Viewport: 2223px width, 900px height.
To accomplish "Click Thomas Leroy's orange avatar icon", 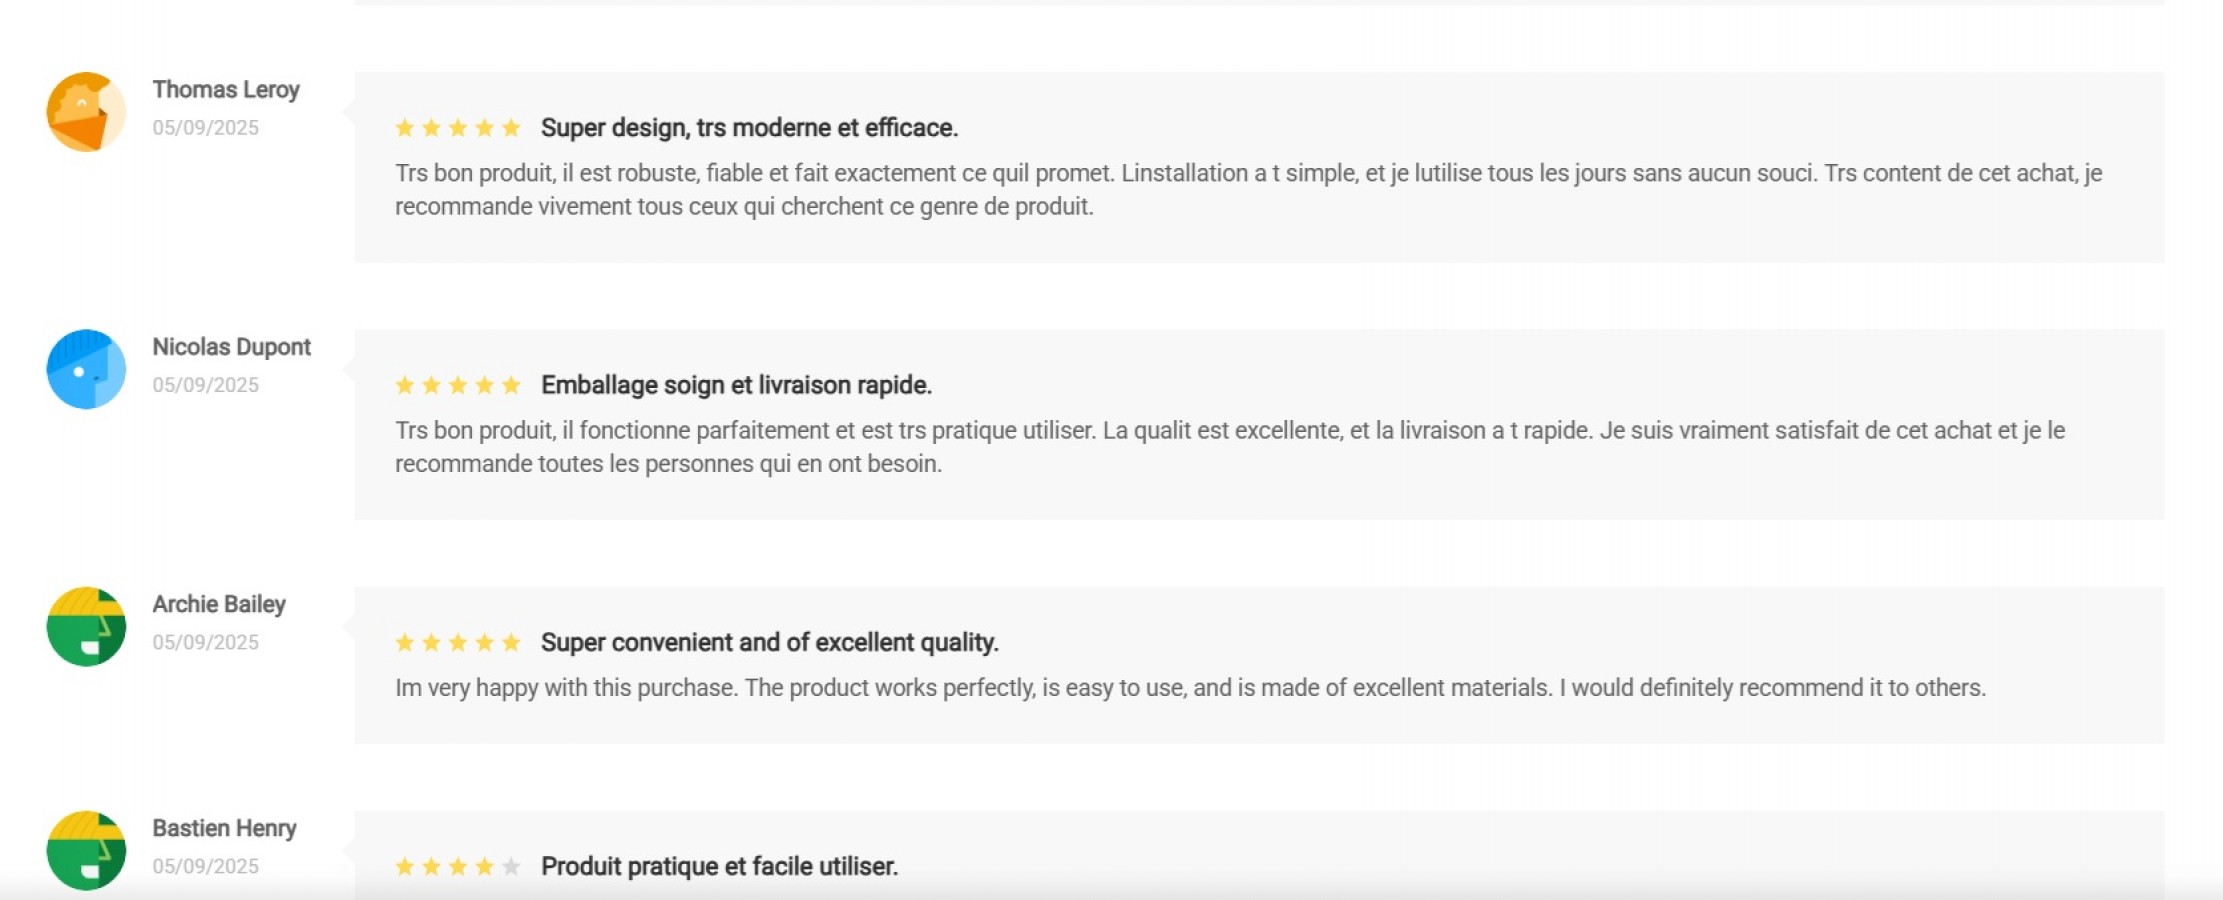I will 86,112.
